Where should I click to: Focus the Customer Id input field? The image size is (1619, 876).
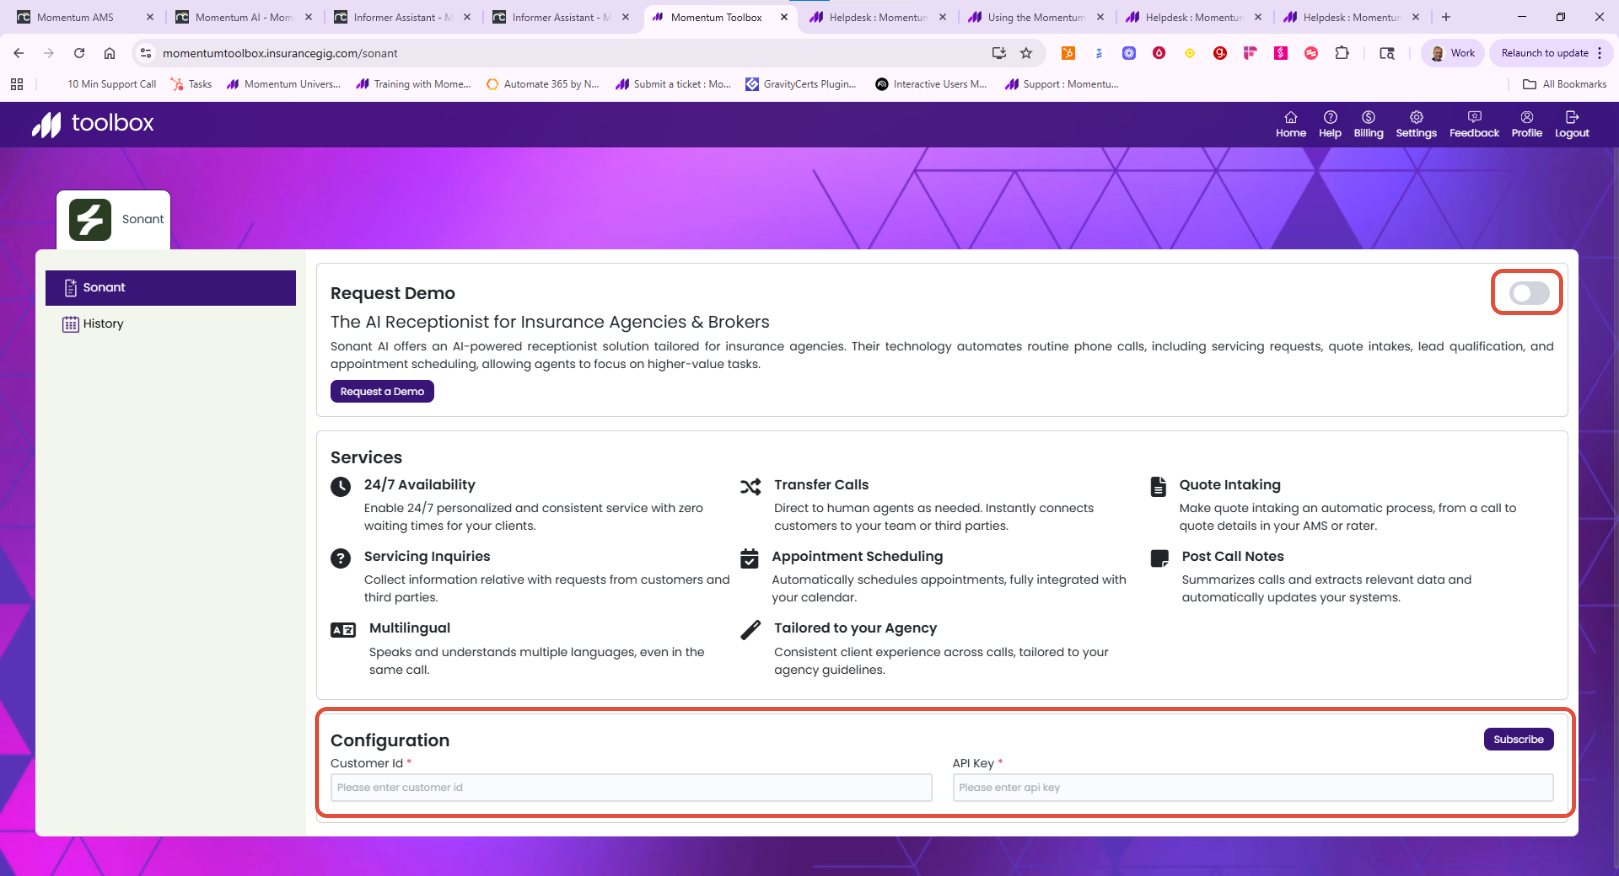coord(631,787)
